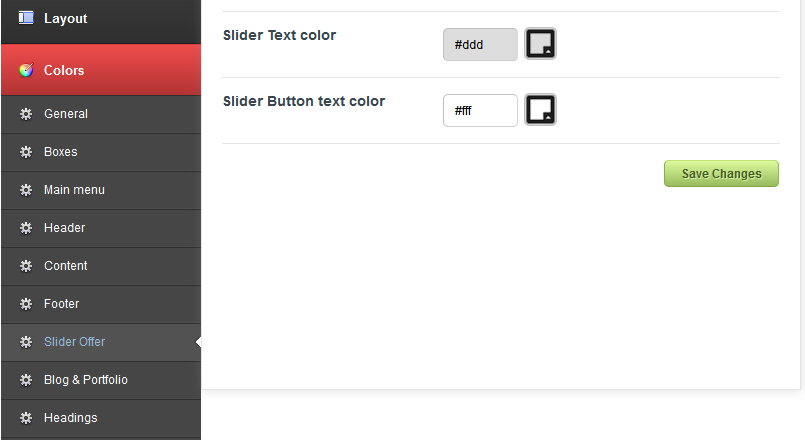805x440 pixels.
Task: Click gear icon beside Blog & Portfolio
Action: pos(26,380)
